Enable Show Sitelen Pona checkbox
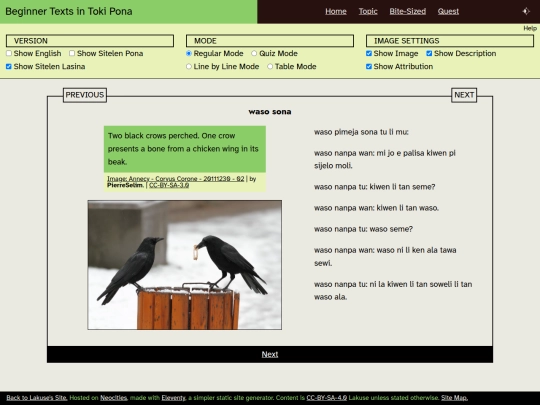Screen dimensions: 540x405 pos(72,53)
